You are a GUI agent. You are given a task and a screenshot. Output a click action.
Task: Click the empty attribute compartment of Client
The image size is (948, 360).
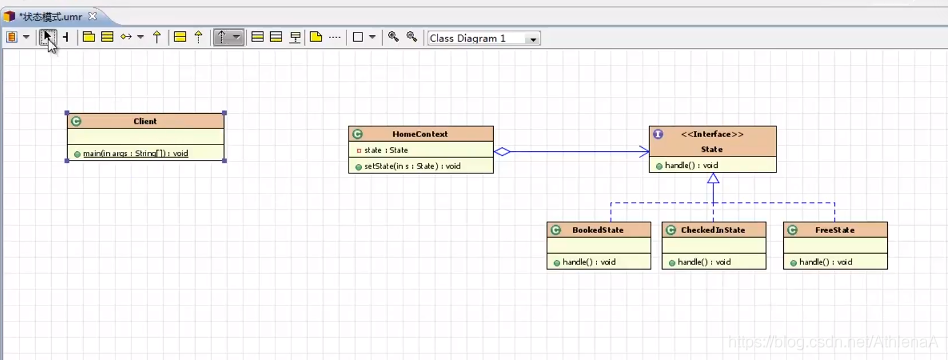(x=145, y=137)
